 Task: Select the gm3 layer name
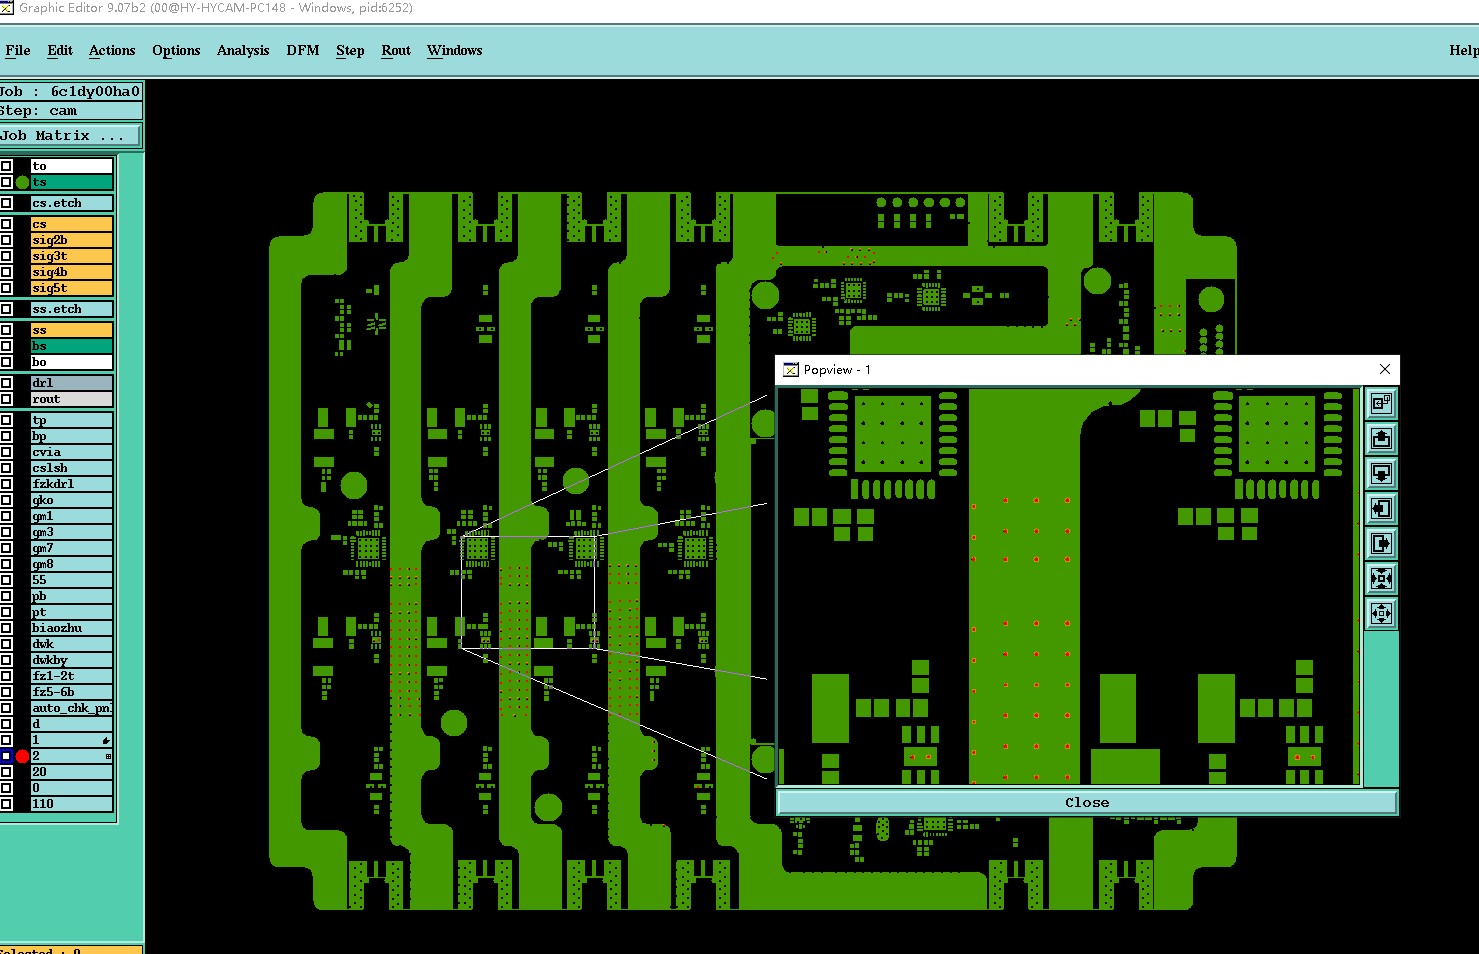pos(71,532)
